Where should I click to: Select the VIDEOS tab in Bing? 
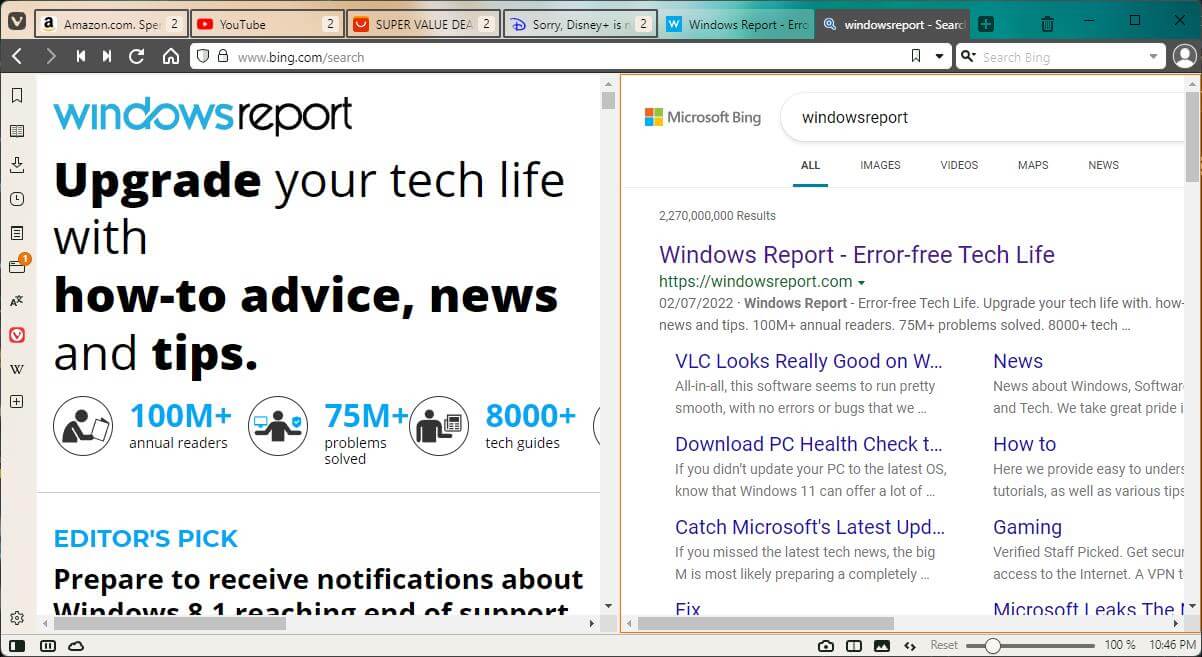pos(959,165)
